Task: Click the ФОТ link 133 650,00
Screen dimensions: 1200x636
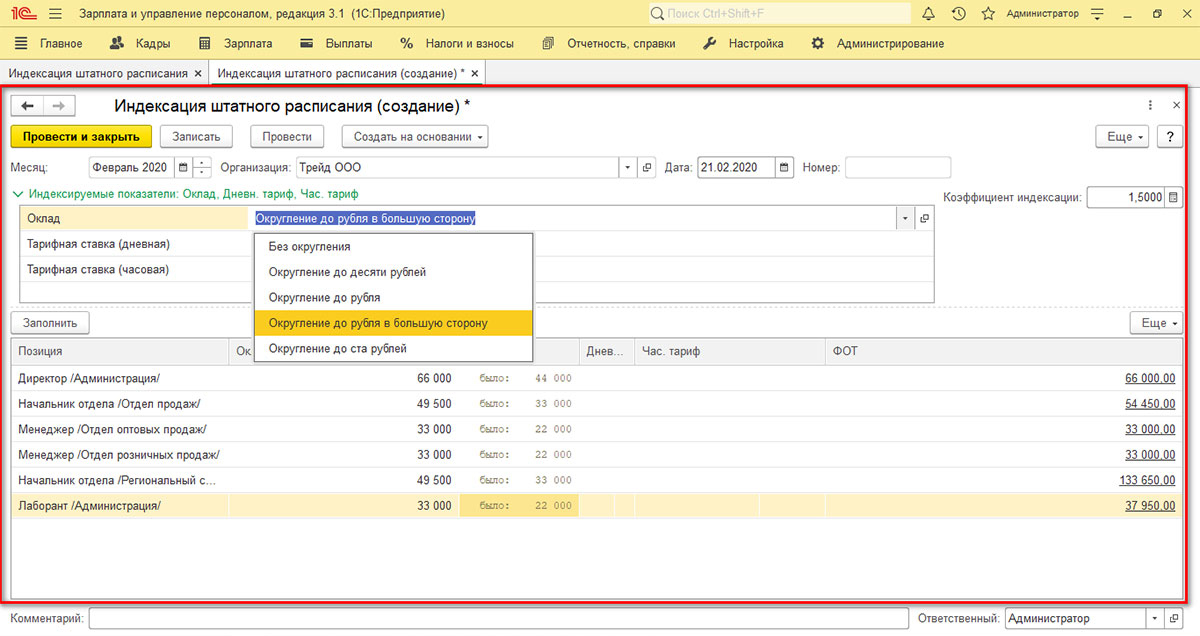Action: click(x=1146, y=480)
